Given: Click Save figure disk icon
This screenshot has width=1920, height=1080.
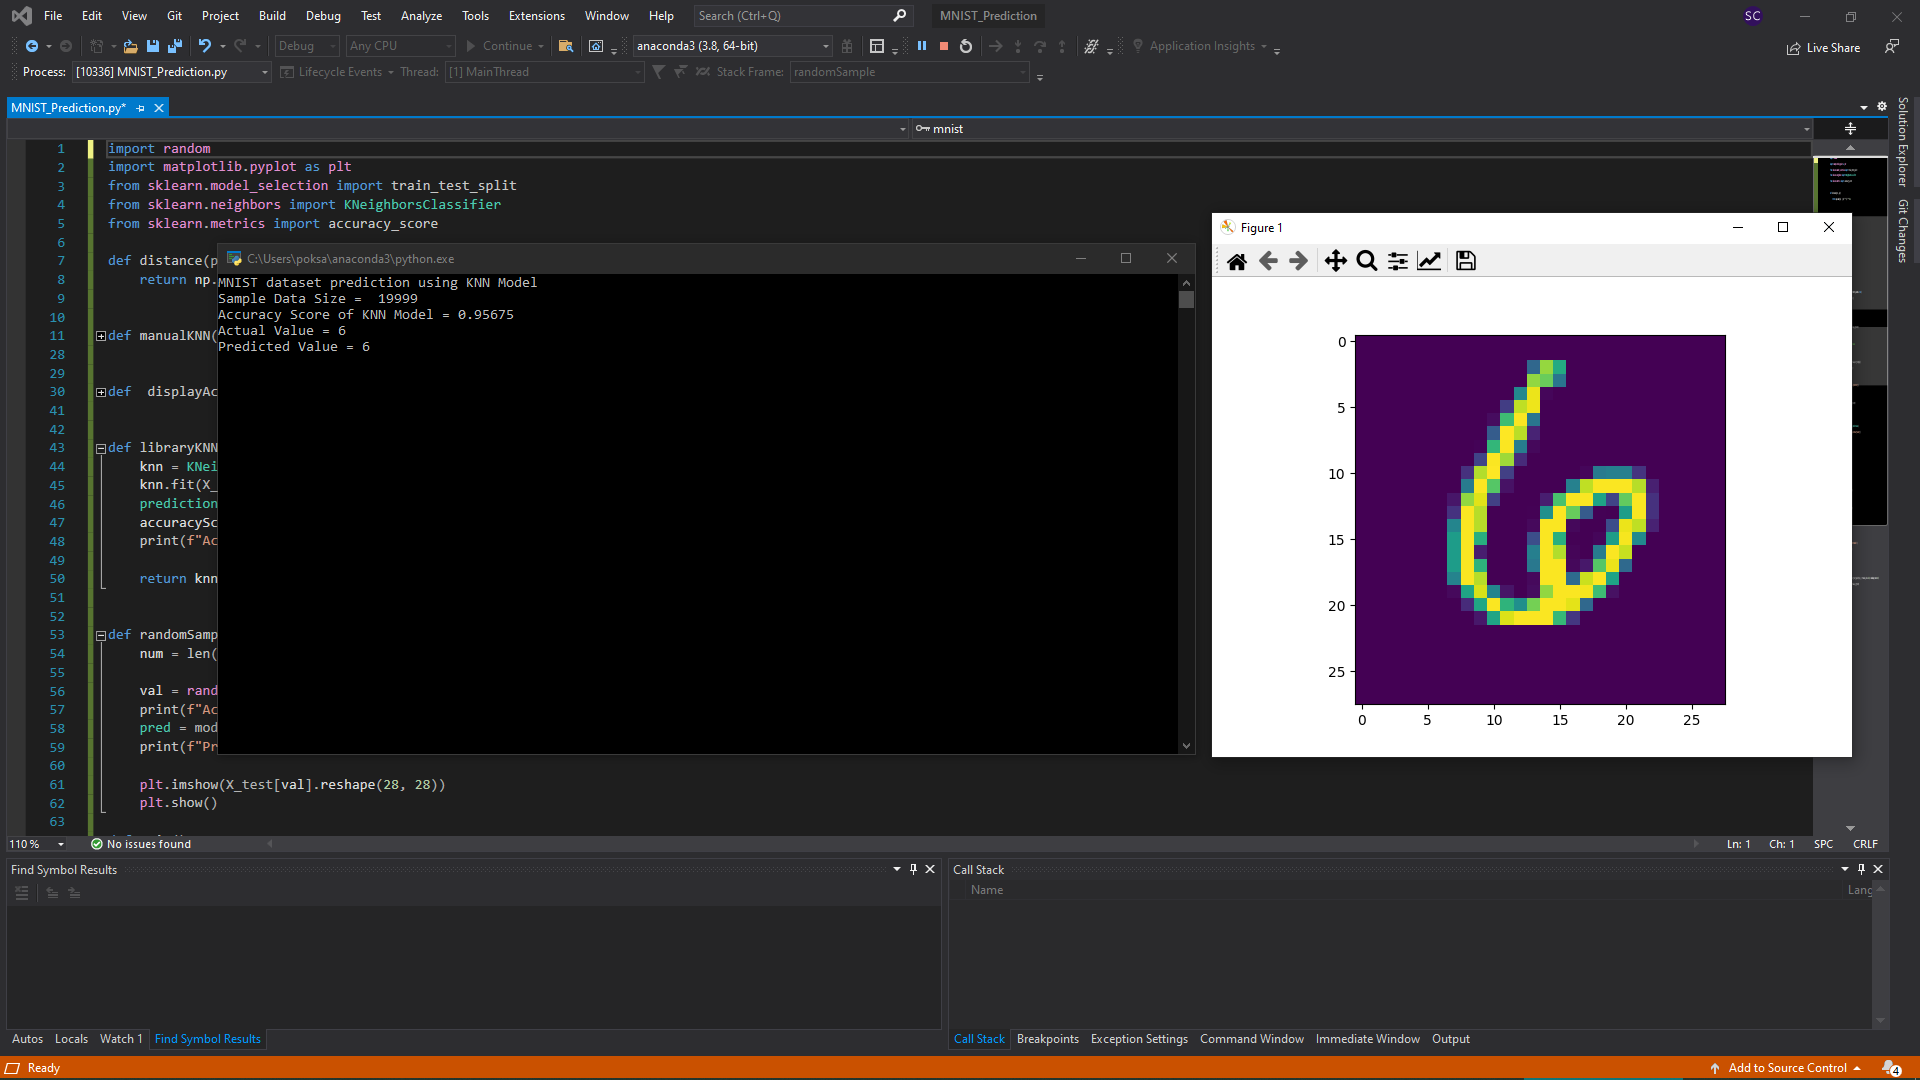Looking at the screenshot, I should pos(1466,261).
